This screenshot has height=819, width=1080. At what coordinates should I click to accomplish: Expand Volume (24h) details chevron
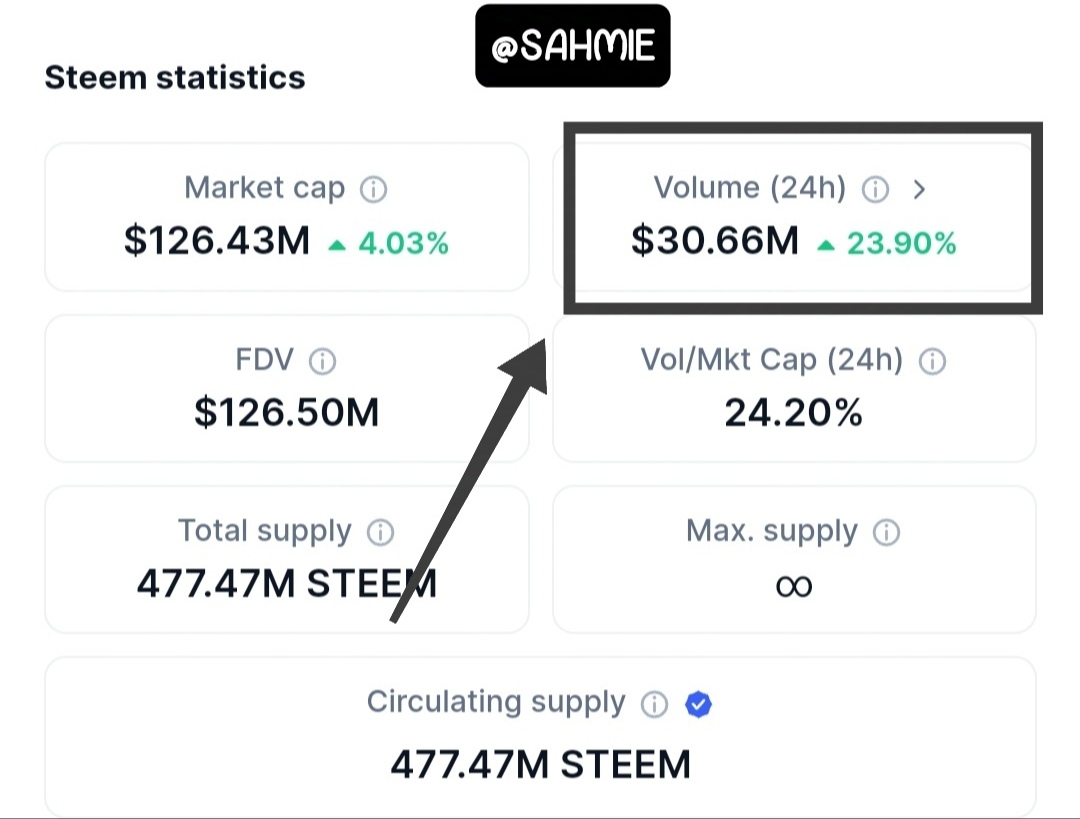[920, 189]
